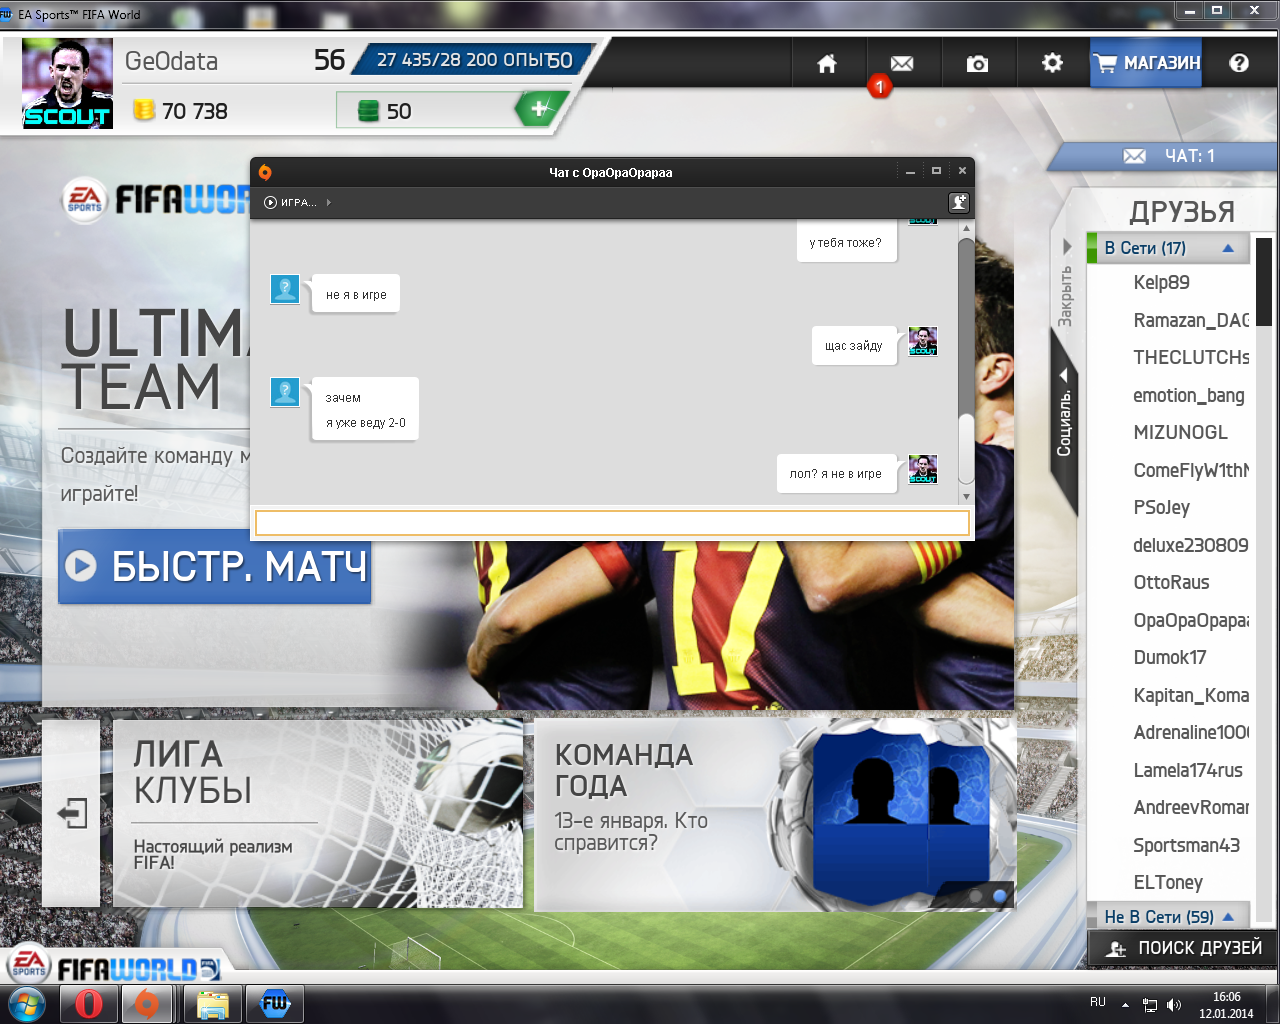Minimize the chat window
The width and height of the screenshot is (1280, 1024).
coord(910,172)
